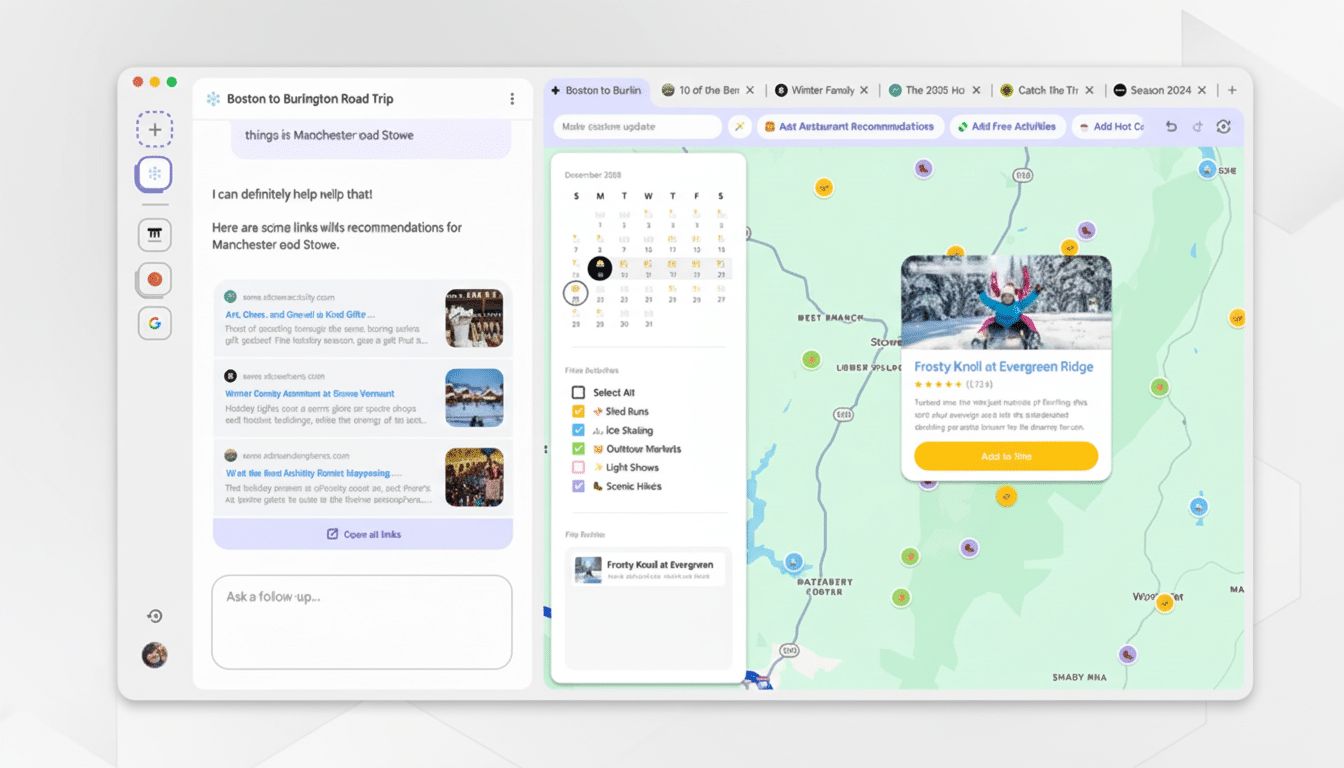Click the refresh icon in the map toolbar
This screenshot has width=1344, height=768.
click(x=1224, y=126)
